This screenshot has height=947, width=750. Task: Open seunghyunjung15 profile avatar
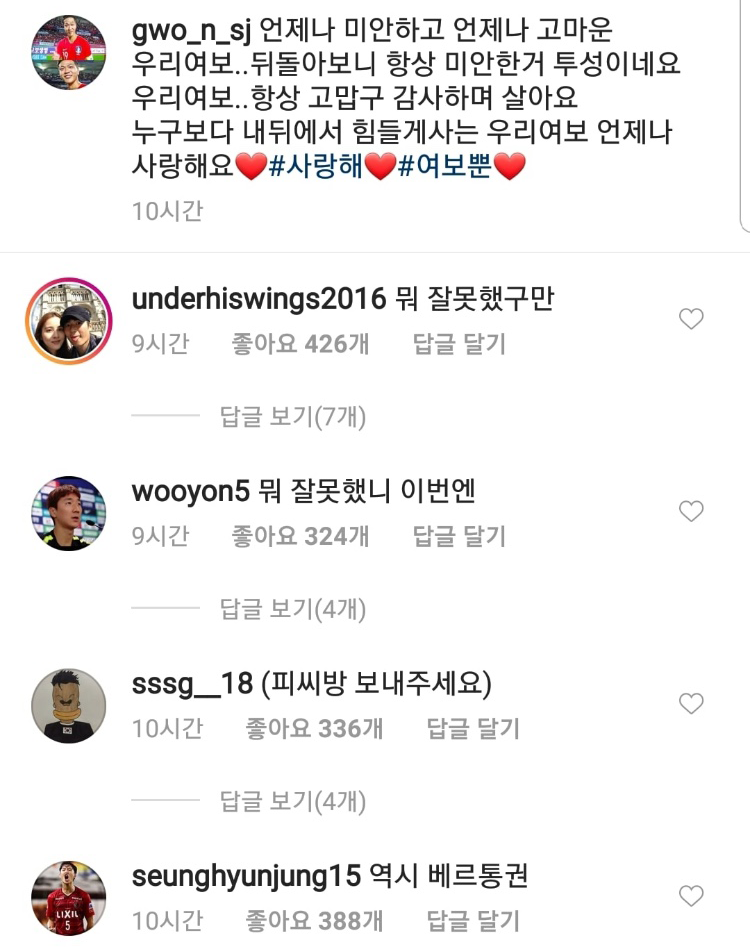(69, 898)
